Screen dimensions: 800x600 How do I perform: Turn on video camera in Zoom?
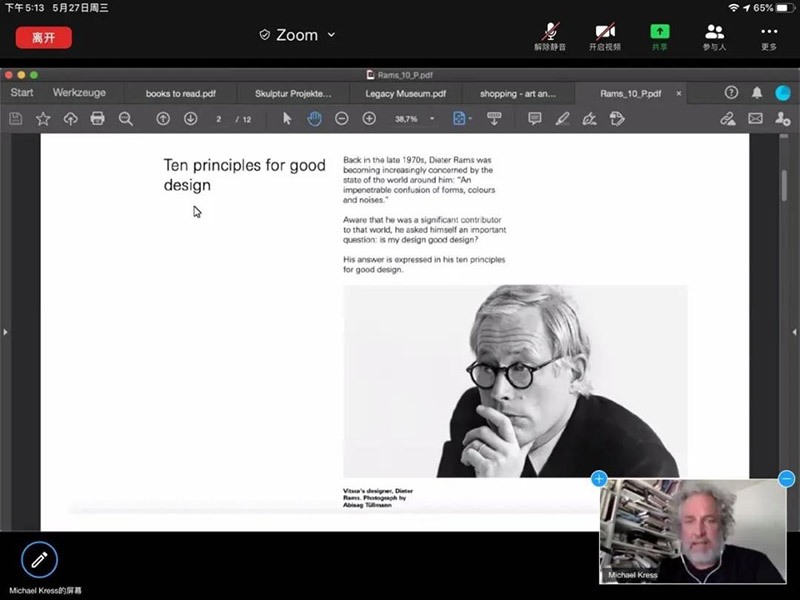click(604, 35)
